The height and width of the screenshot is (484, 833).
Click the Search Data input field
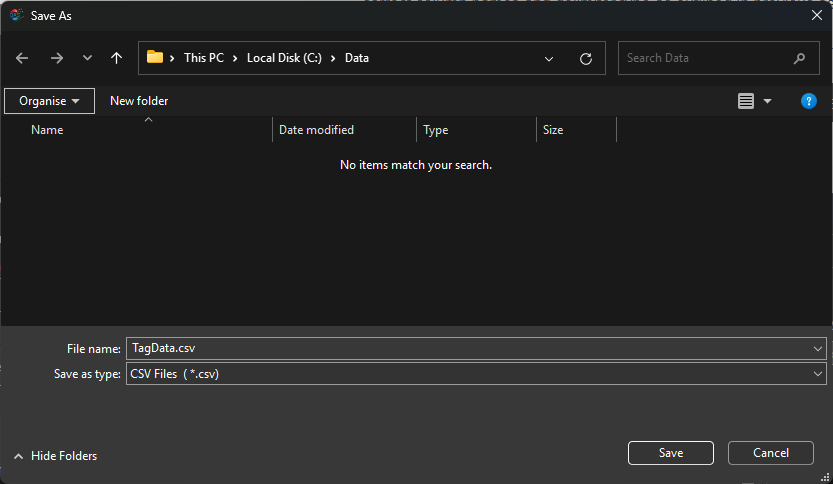point(705,58)
